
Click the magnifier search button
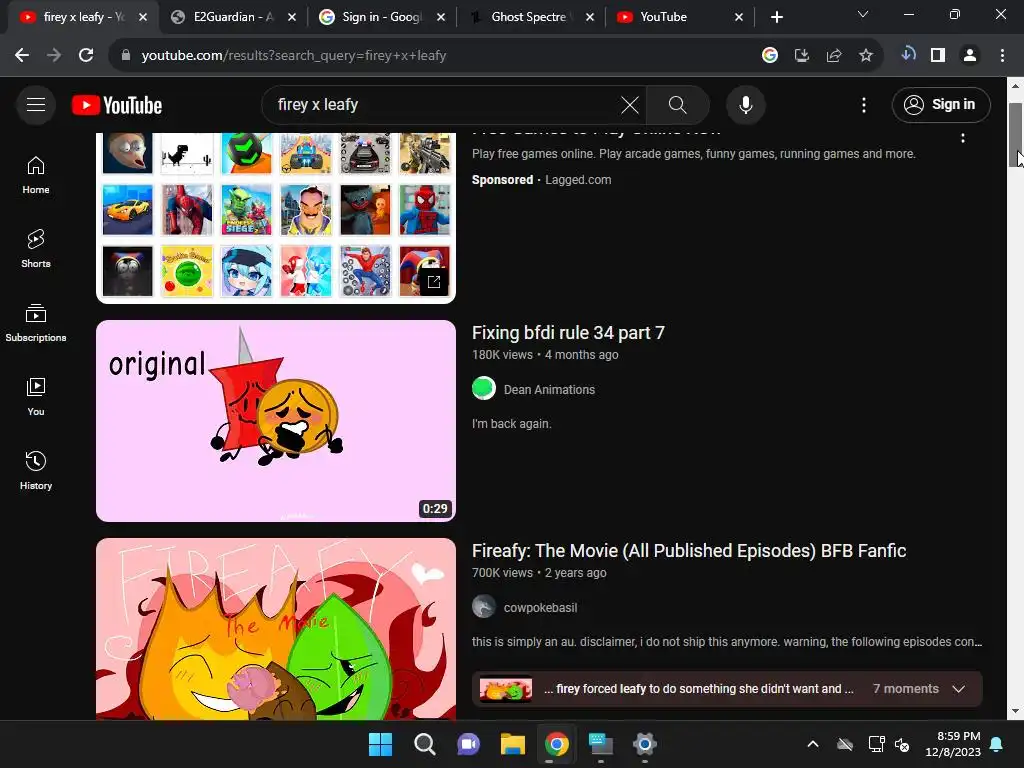coord(677,104)
